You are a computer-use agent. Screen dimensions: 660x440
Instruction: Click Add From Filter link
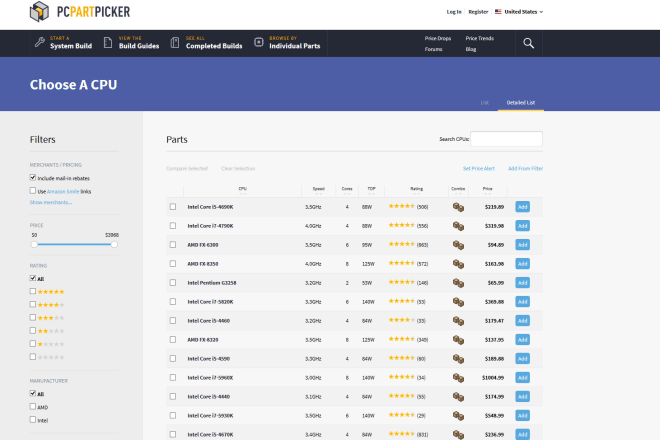point(525,168)
